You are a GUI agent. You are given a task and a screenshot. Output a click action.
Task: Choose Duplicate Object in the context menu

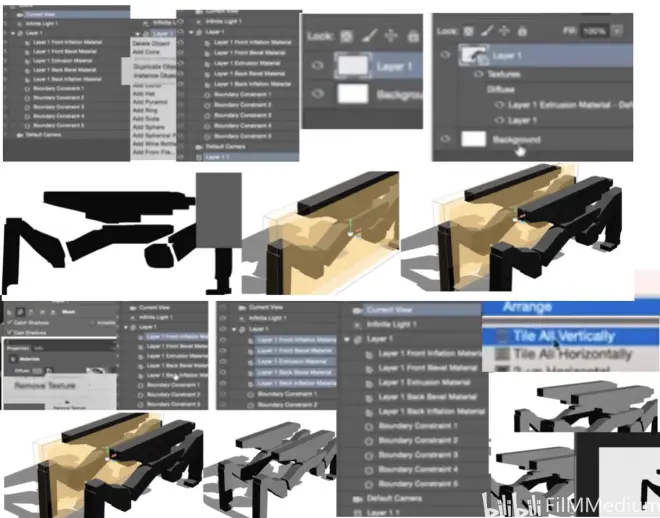pyautogui.click(x=154, y=66)
